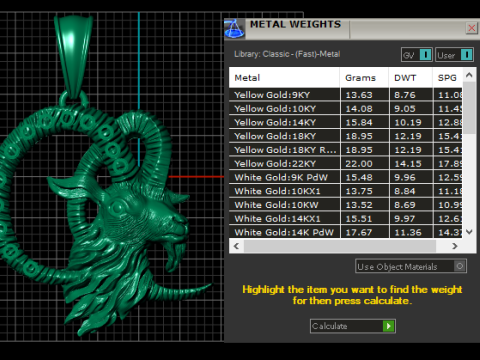This screenshot has width=480, height=360.
Task: Select the White Gold:10KX1 row
Action: click(346, 191)
